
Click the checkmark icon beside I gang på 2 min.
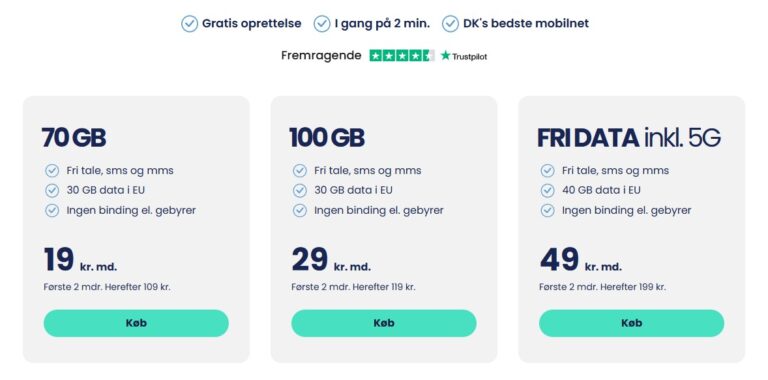322,24
